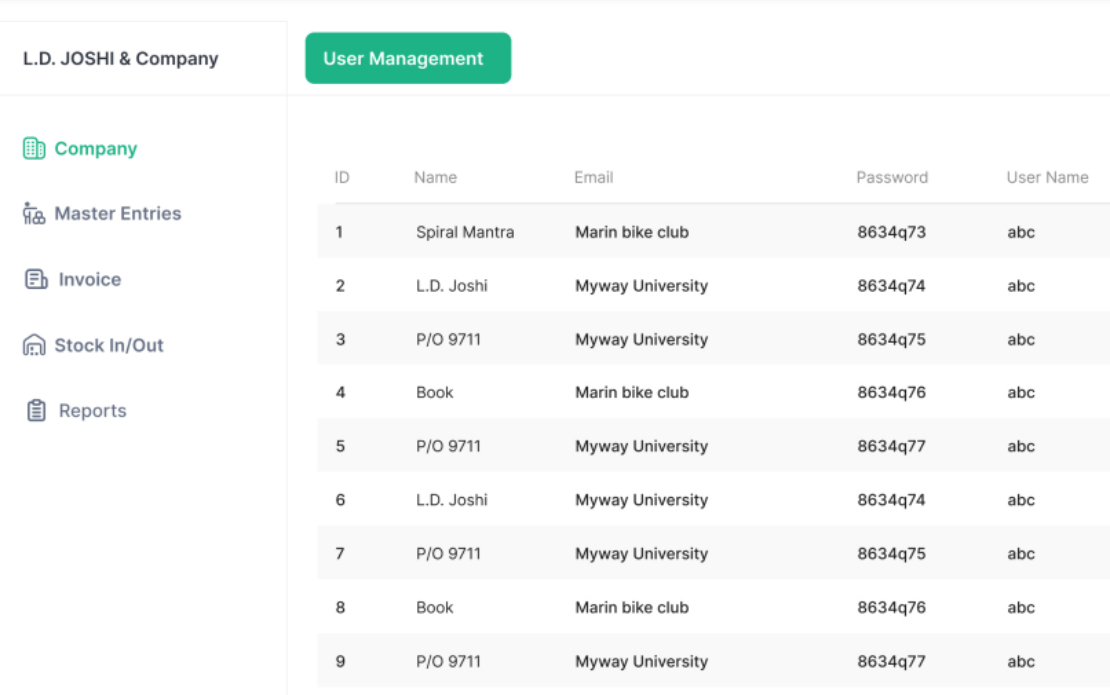Sort by the Name column header

pos(435,178)
